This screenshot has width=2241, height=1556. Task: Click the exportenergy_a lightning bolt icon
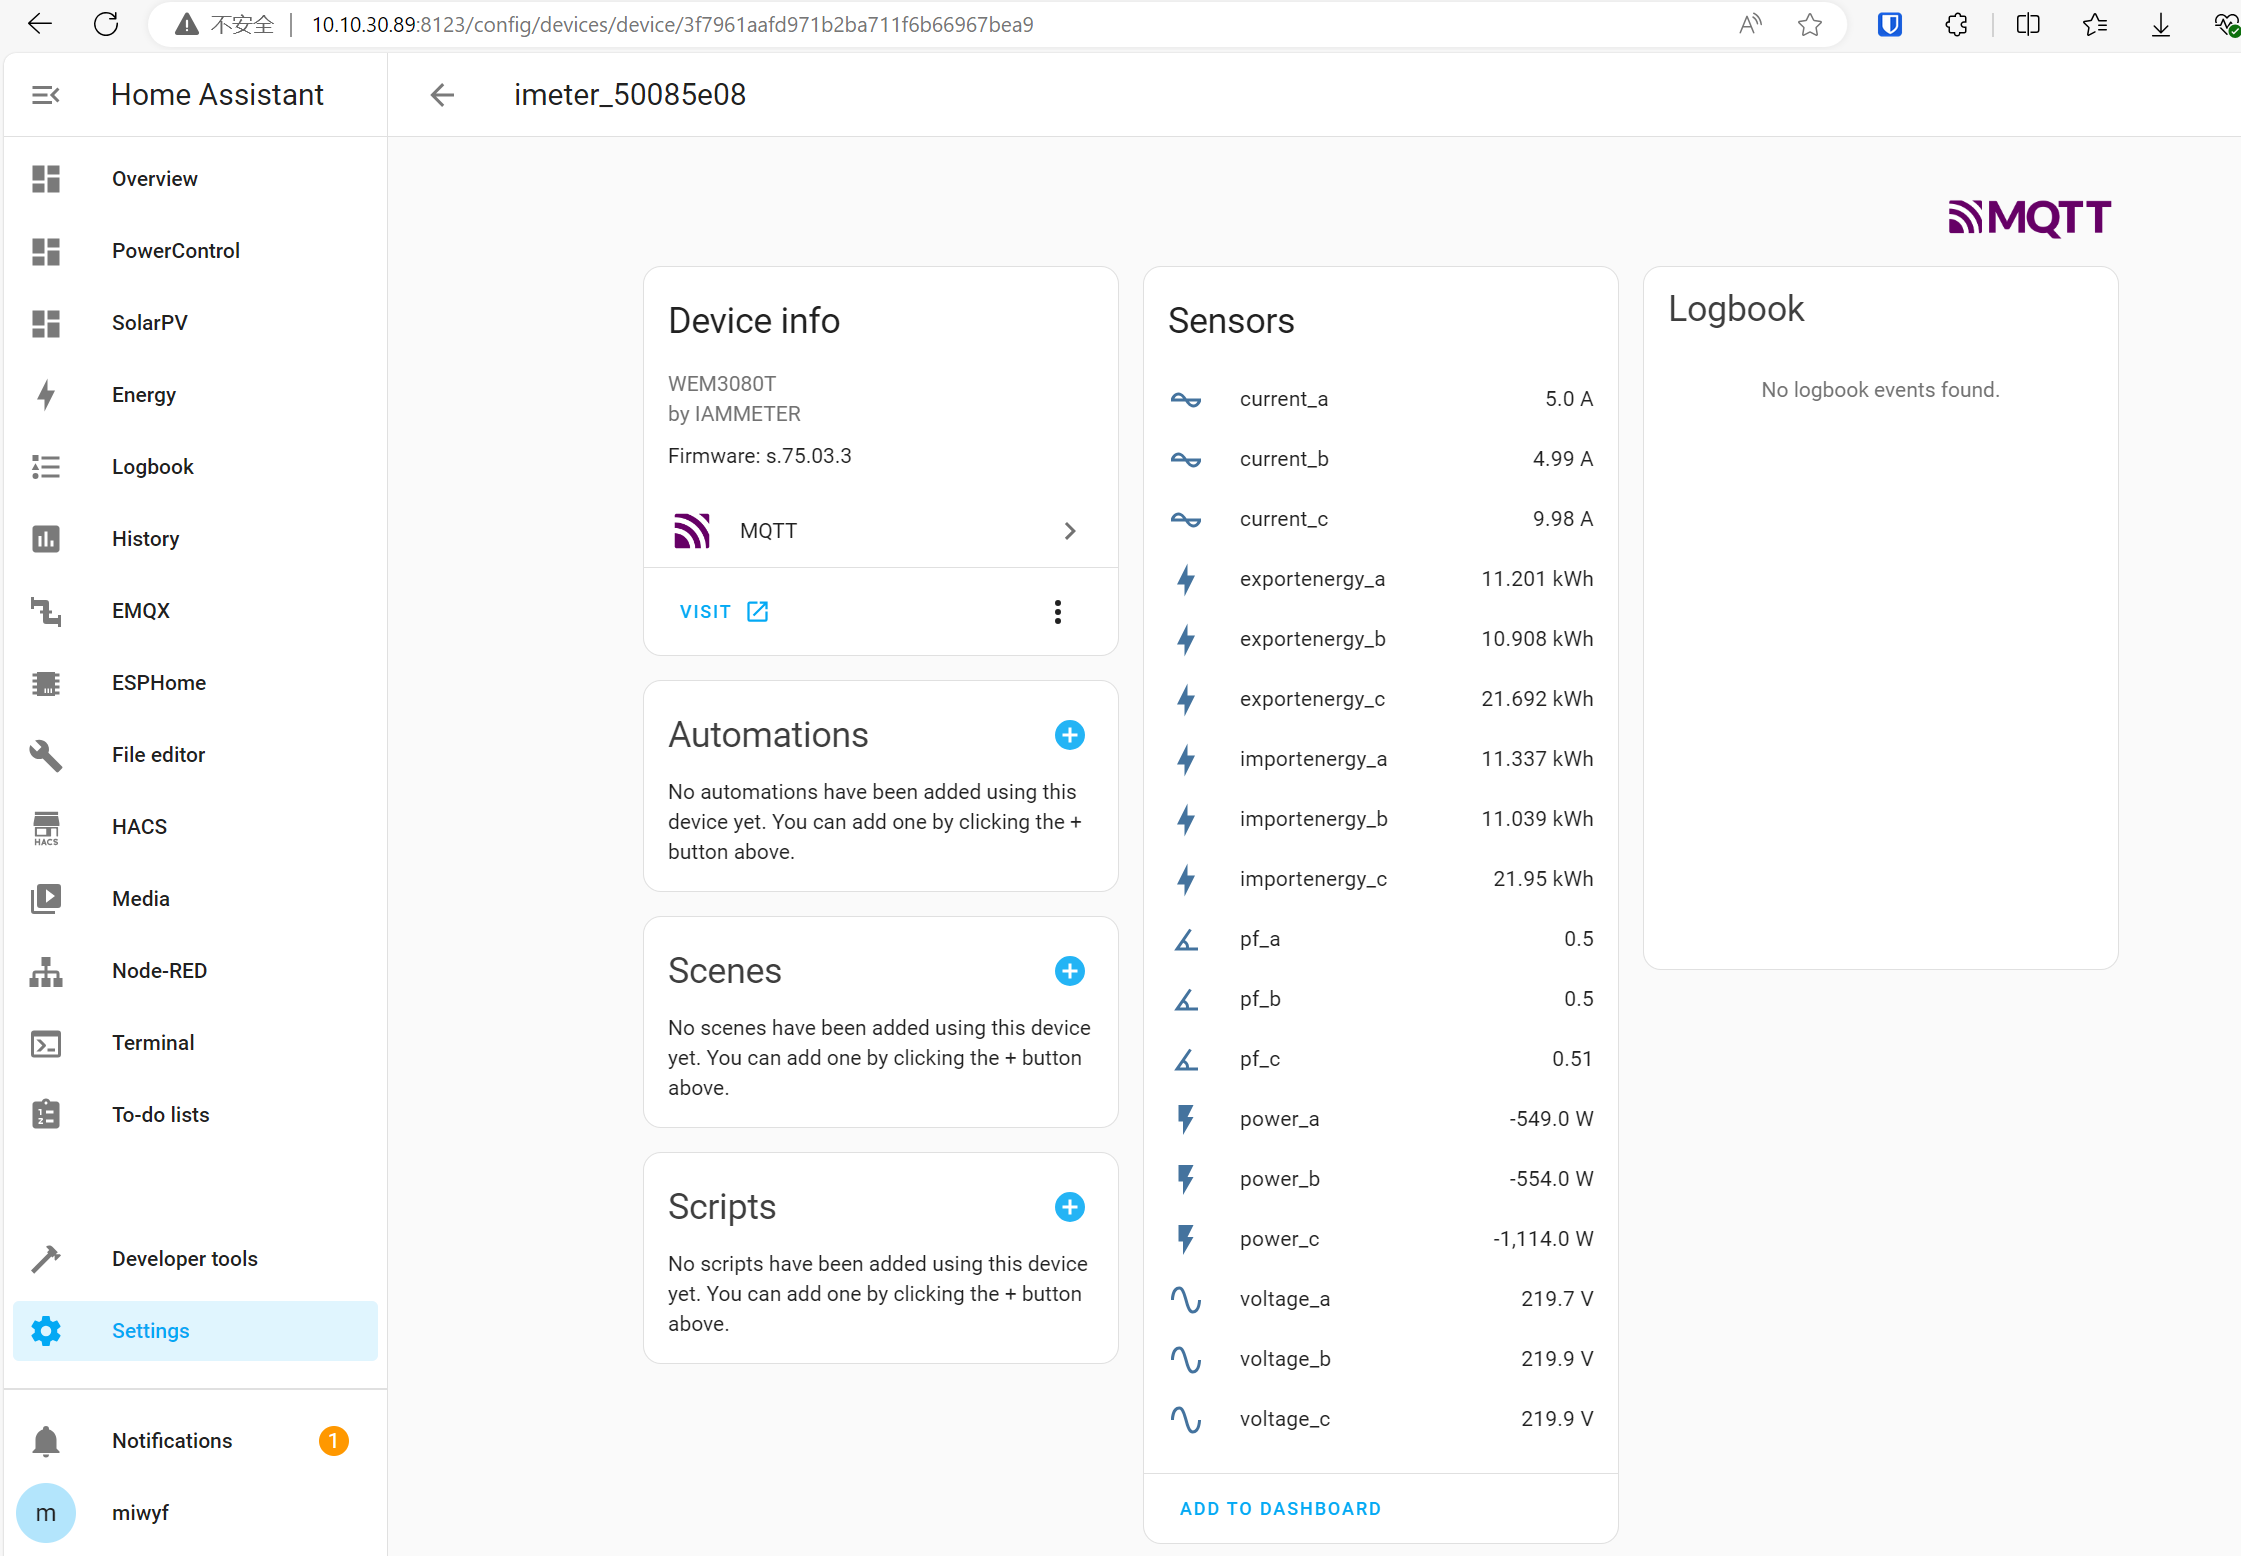(1187, 579)
